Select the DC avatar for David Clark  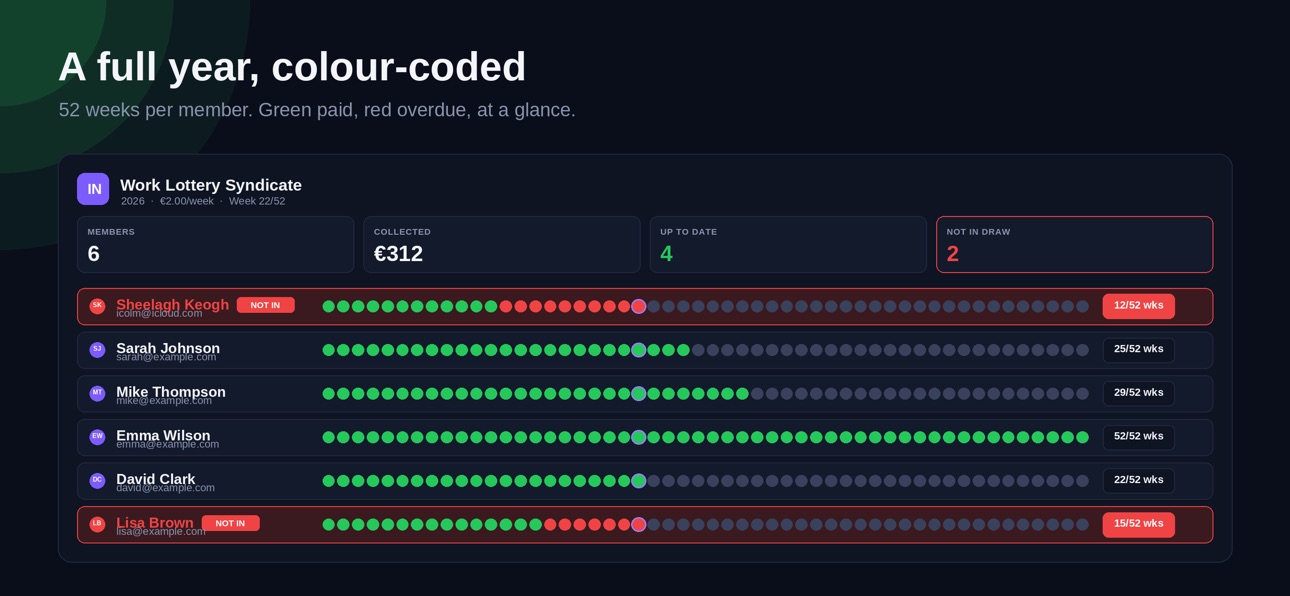(x=97, y=481)
